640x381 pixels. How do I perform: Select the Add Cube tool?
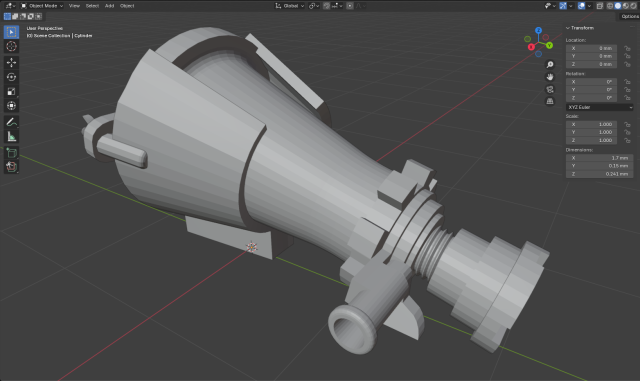(x=11, y=153)
